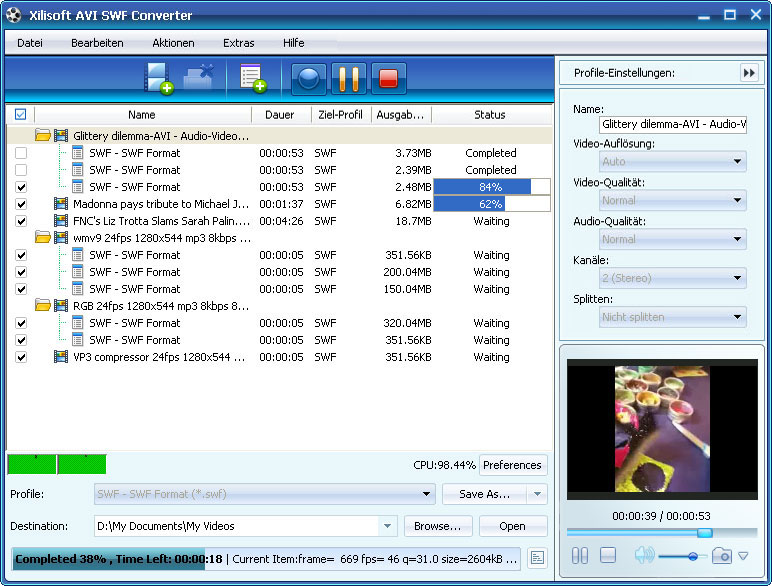This screenshot has width=772, height=586.
Task: Click folder icon of wmv9 24fps group
Action: [43, 238]
